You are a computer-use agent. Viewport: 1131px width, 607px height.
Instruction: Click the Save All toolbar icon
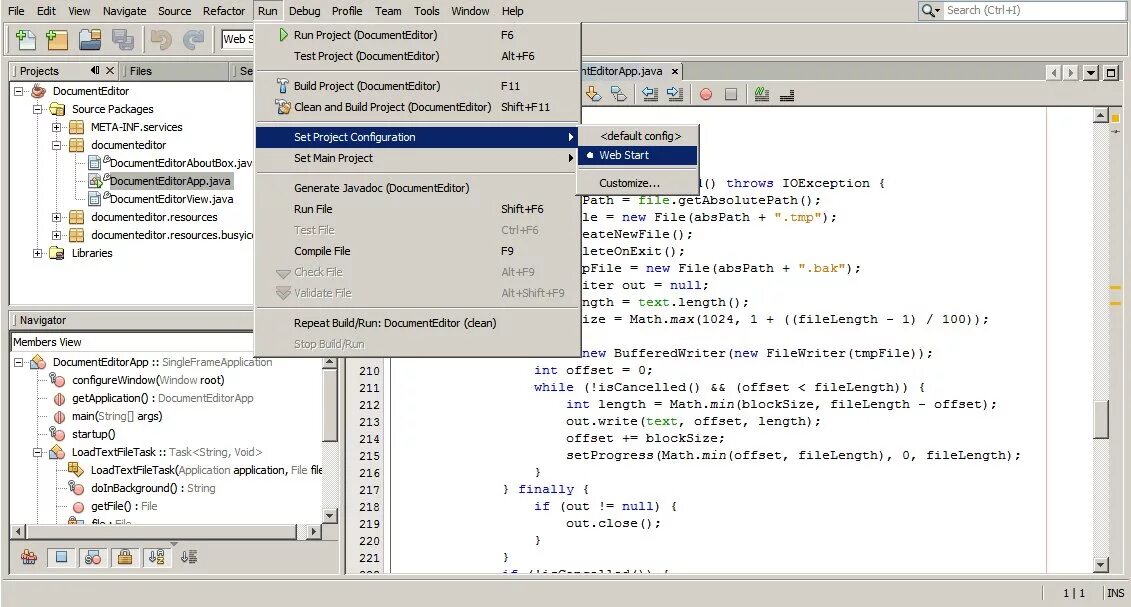click(123, 39)
